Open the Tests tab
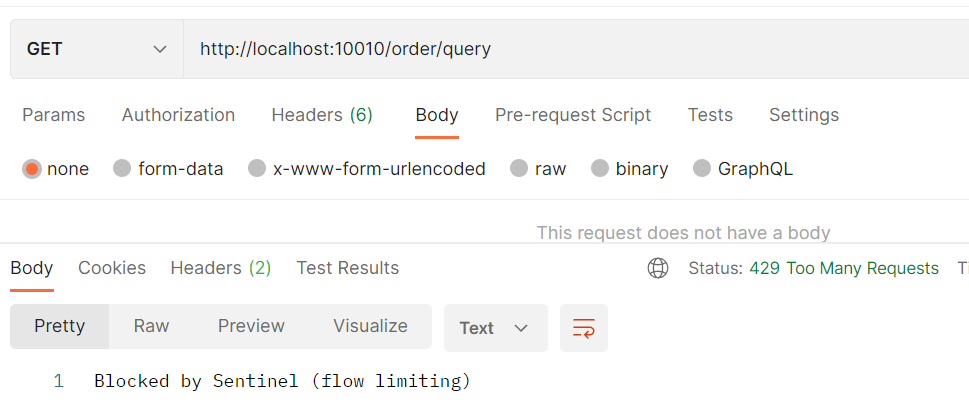Image resolution: width=969 pixels, height=419 pixels. click(710, 115)
